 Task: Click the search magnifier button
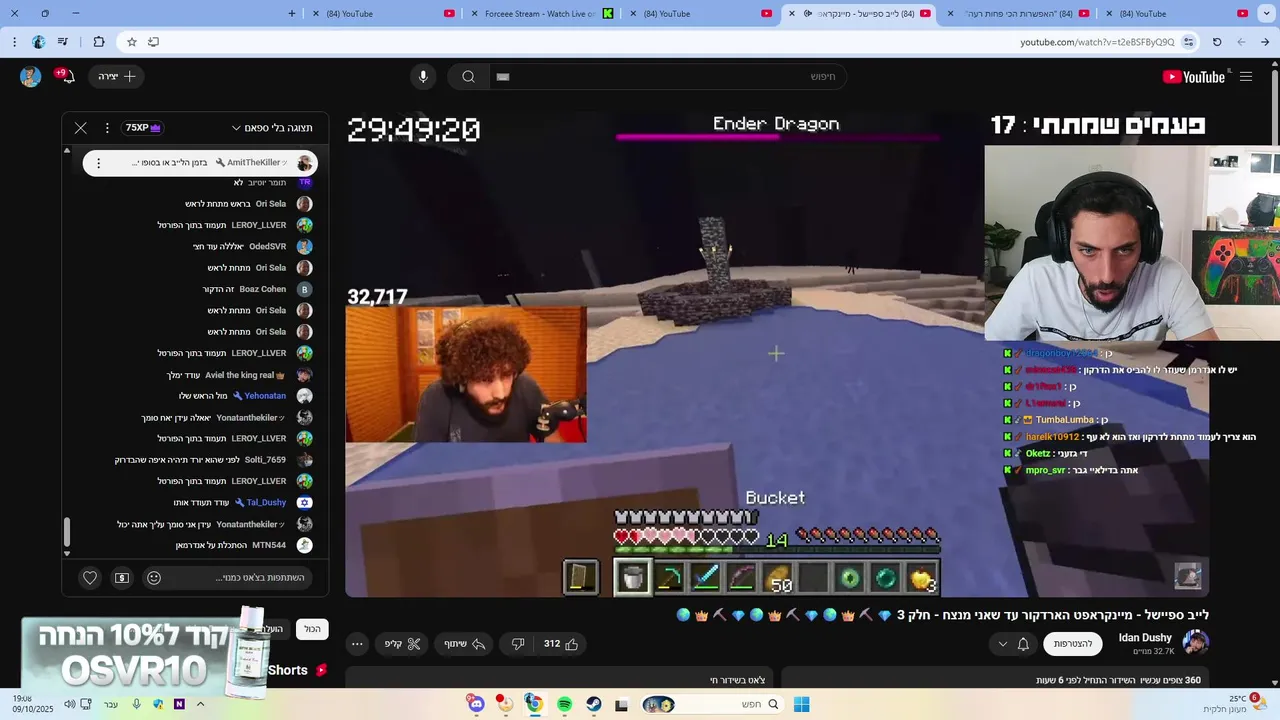coord(468,77)
